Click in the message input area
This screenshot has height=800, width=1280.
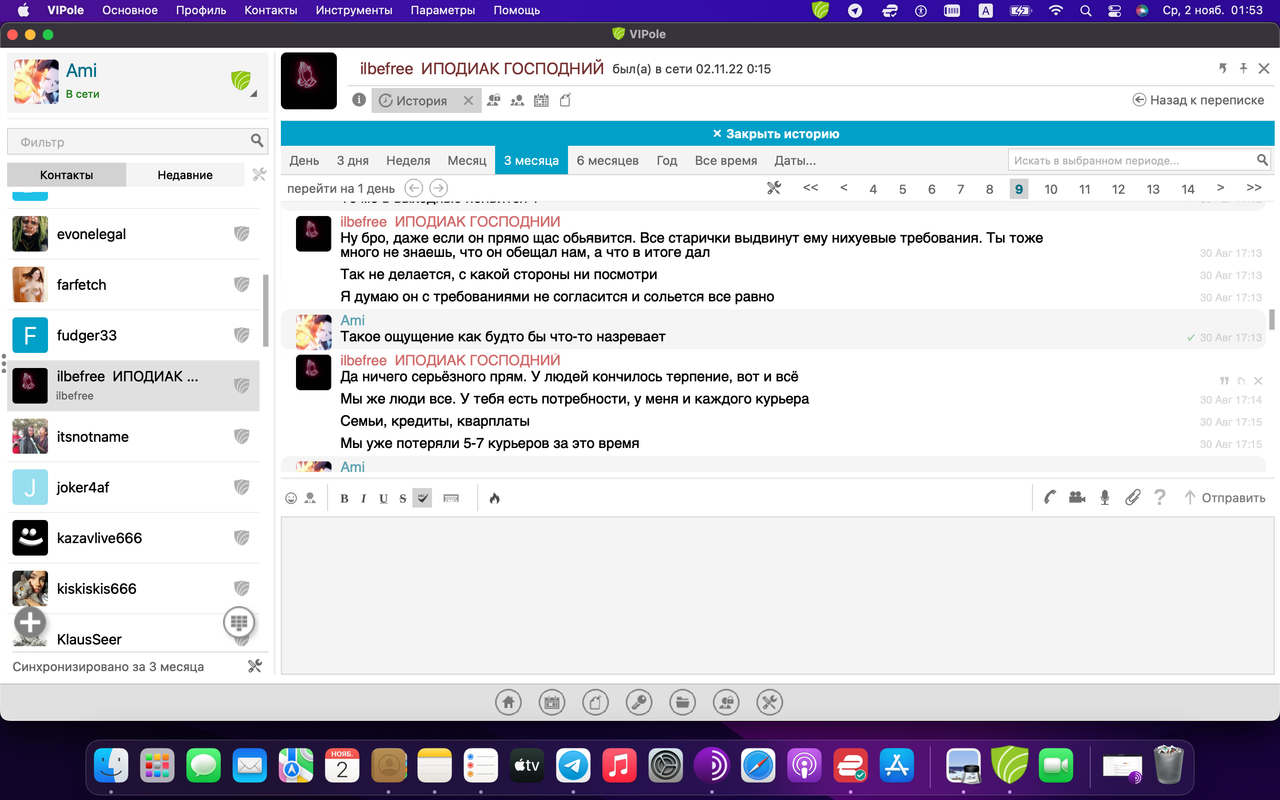(x=777, y=595)
